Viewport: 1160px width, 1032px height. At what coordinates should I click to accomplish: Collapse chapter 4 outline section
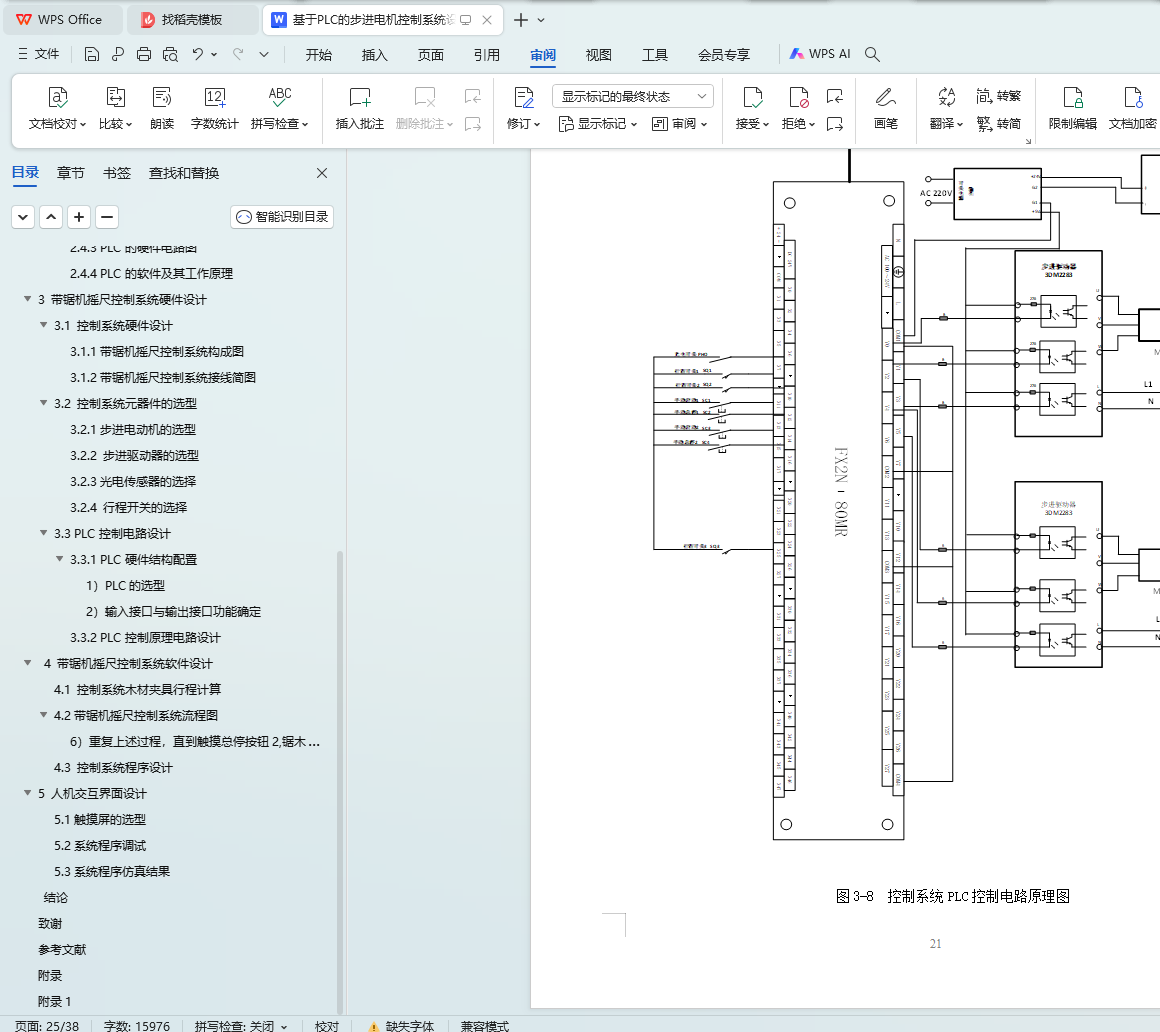[27, 663]
